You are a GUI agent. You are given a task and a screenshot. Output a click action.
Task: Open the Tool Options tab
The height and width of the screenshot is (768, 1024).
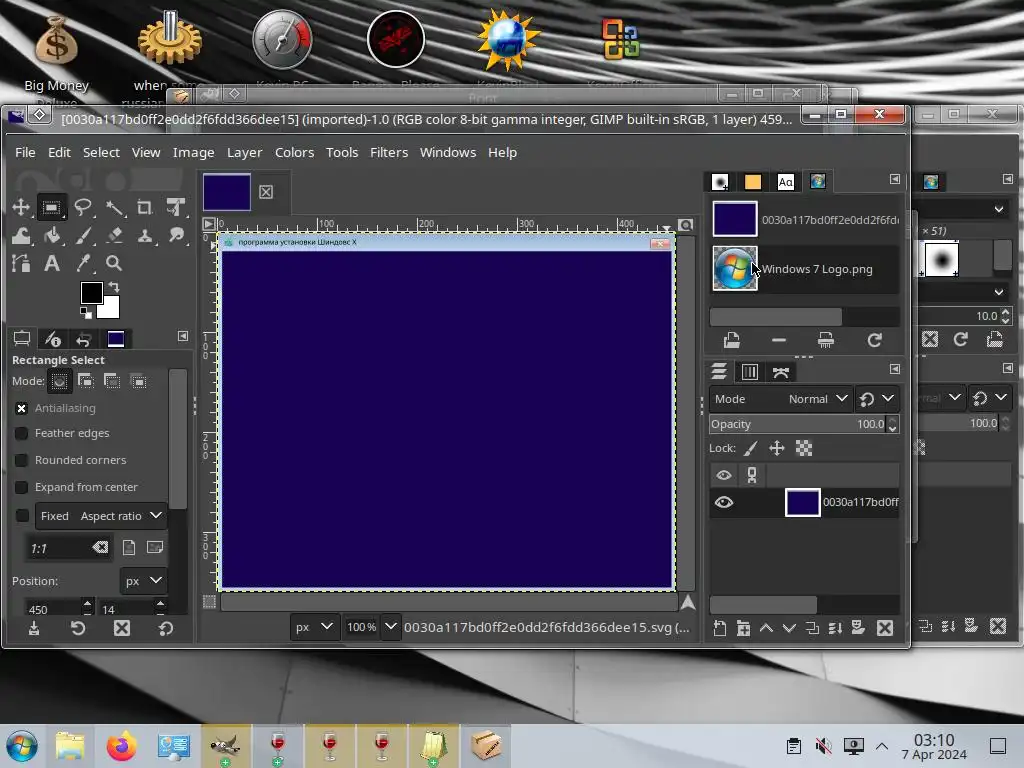(22, 338)
